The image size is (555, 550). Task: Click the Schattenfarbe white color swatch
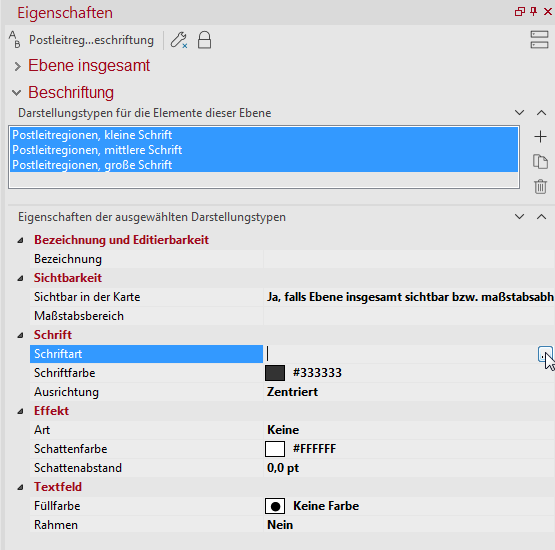tap(275, 449)
